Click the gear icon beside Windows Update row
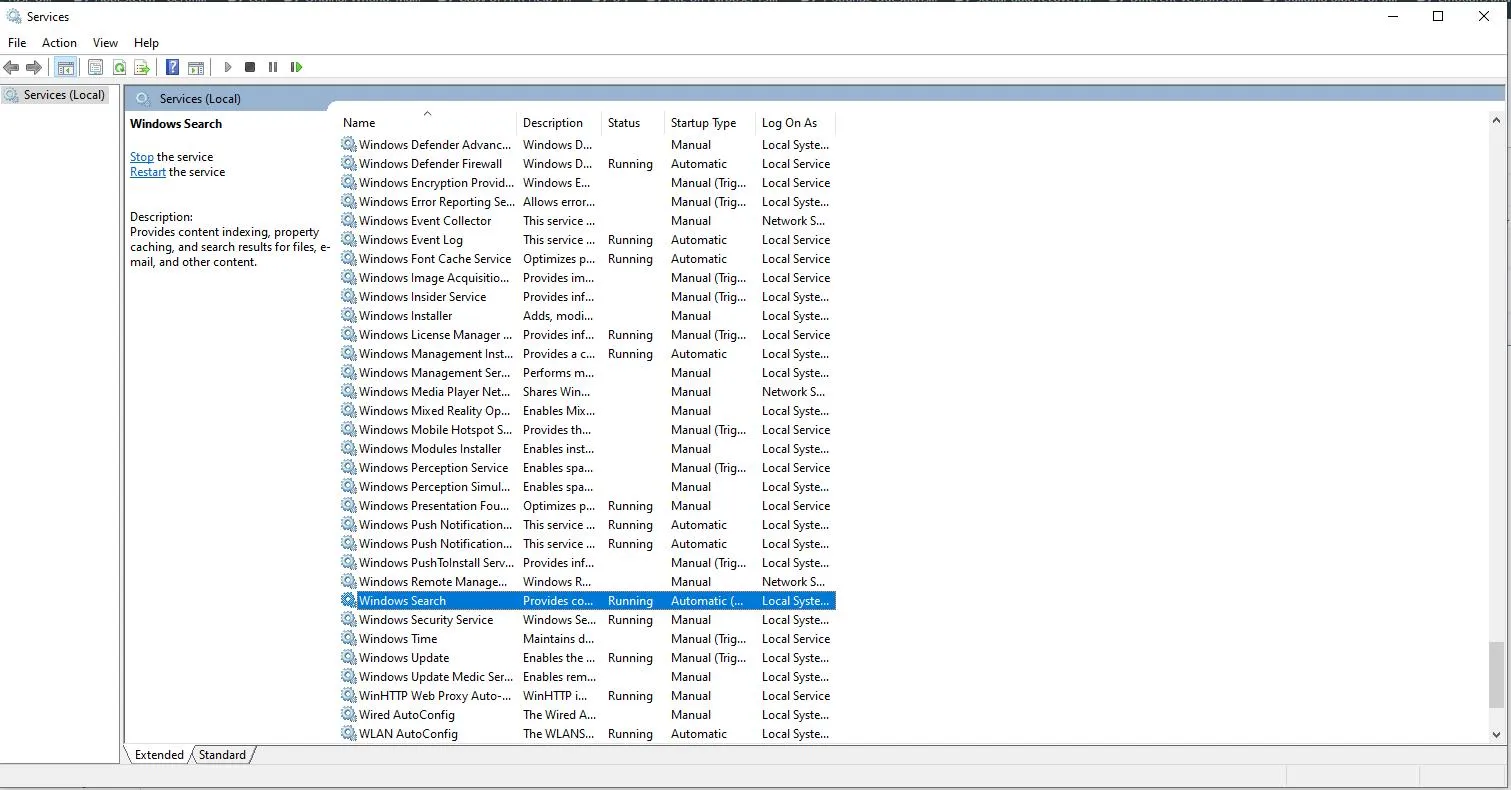Image resolution: width=1511 pixels, height=790 pixels. [x=348, y=658]
